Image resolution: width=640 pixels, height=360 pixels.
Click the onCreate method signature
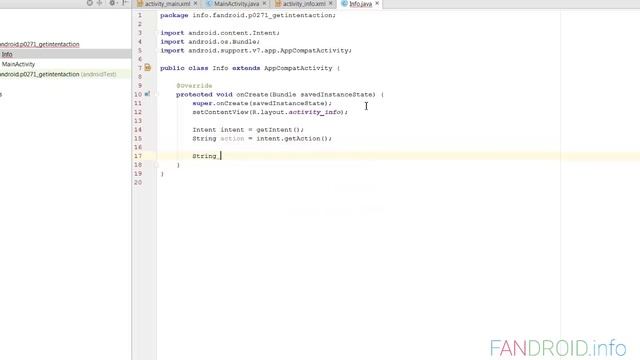(x=280, y=94)
